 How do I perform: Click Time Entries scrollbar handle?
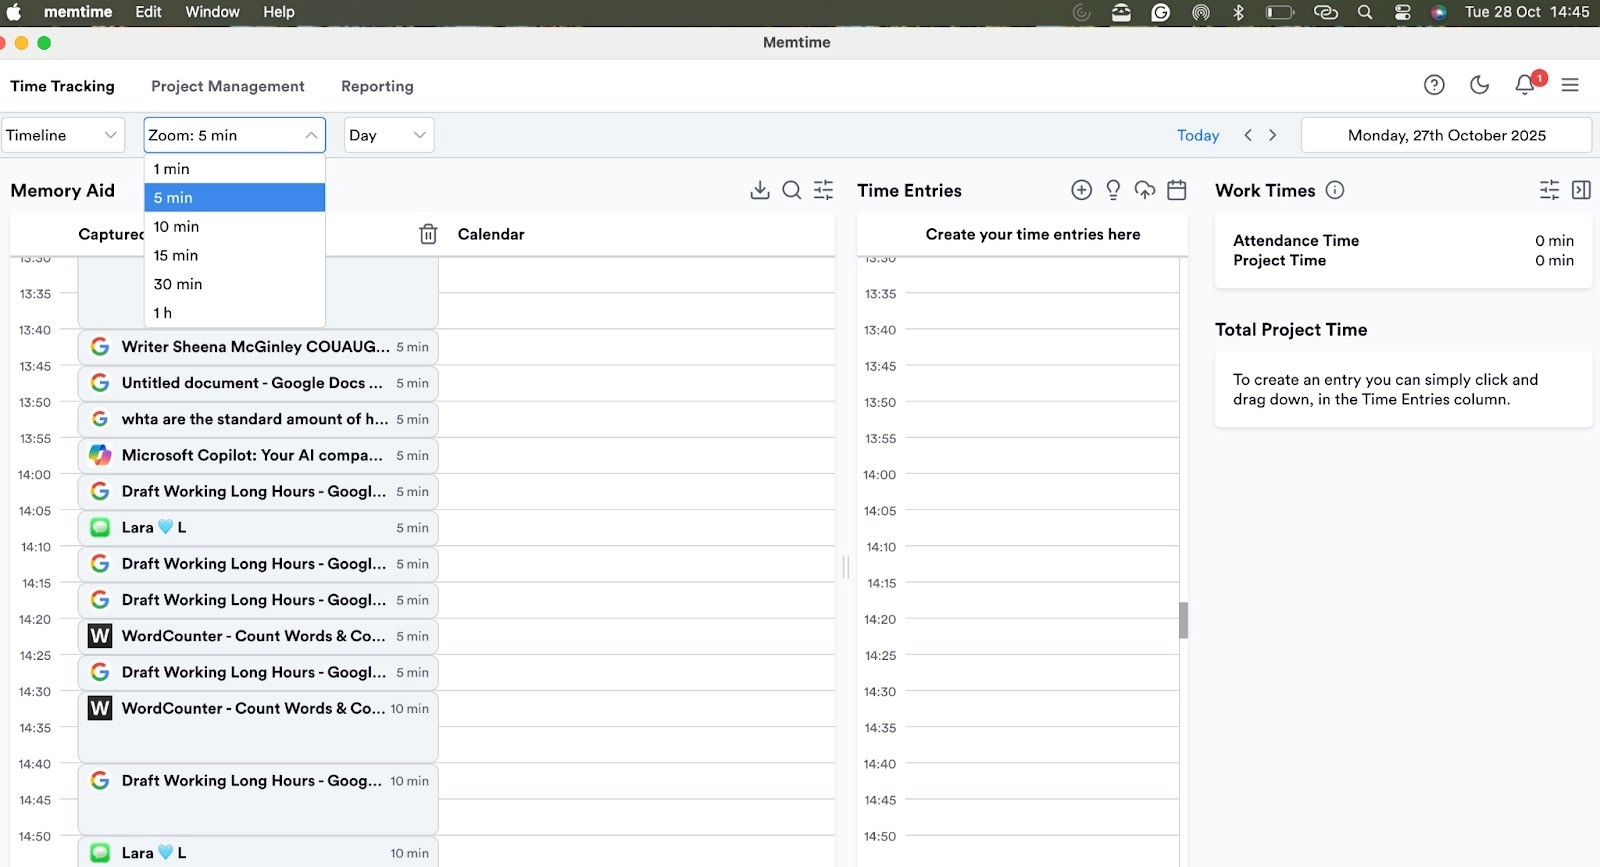1184,620
